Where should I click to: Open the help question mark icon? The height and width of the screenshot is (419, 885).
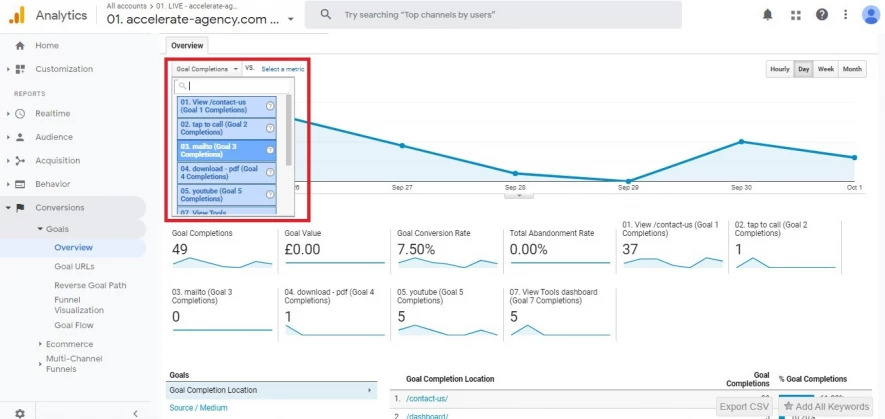pyautogui.click(x=822, y=15)
